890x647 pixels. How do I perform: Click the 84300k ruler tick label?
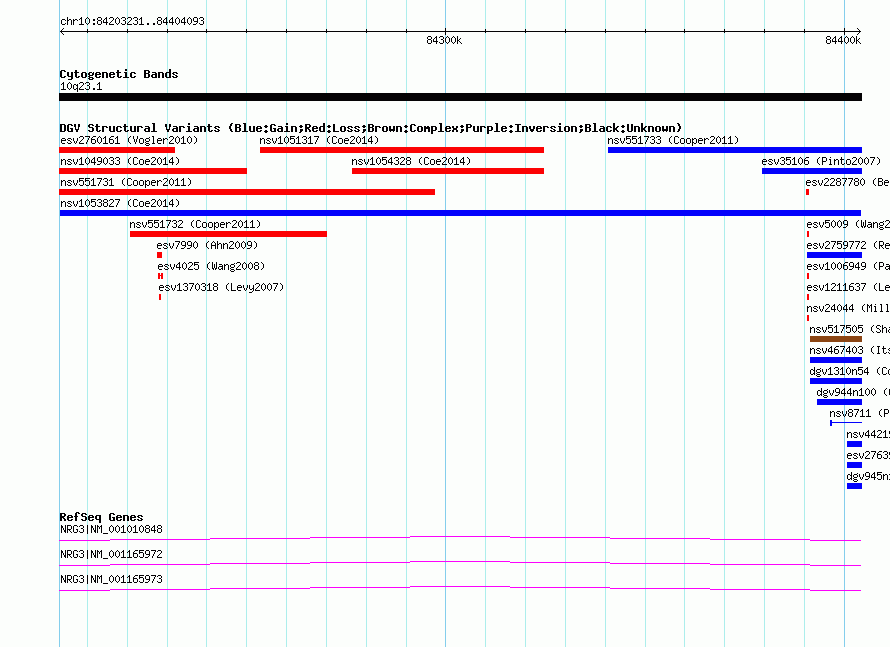point(444,40)
